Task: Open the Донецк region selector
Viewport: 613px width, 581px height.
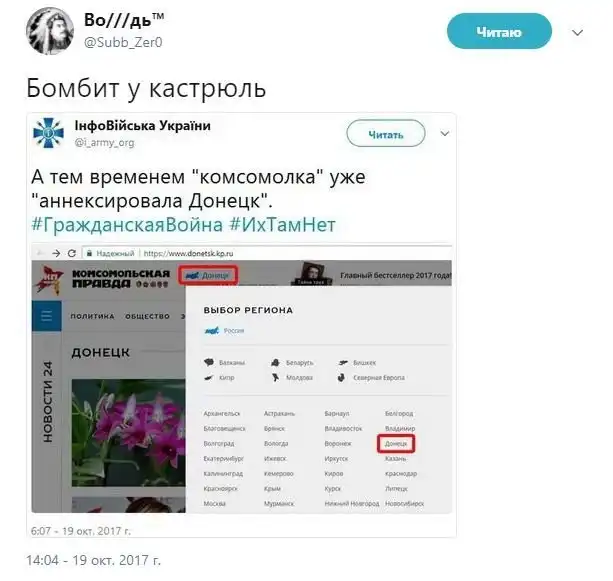Action: click(208, 275)
